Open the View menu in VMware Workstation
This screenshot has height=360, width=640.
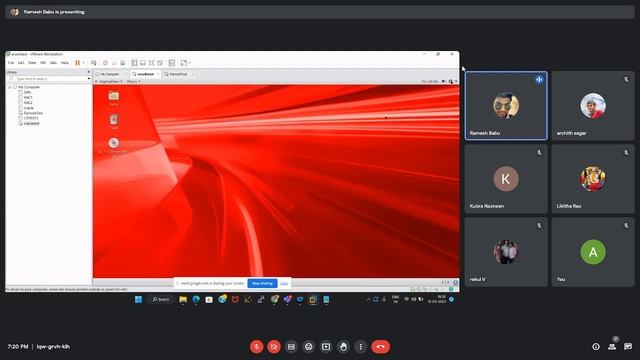(x=32, y=63)
